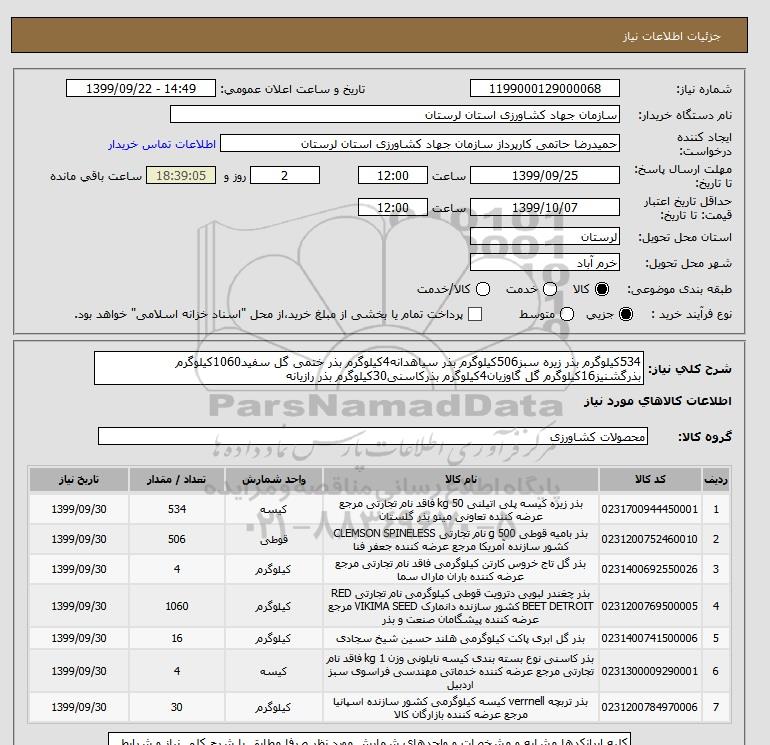770x745 pixels.
Task: Click the general need description text box
Action: click(369, 368)
